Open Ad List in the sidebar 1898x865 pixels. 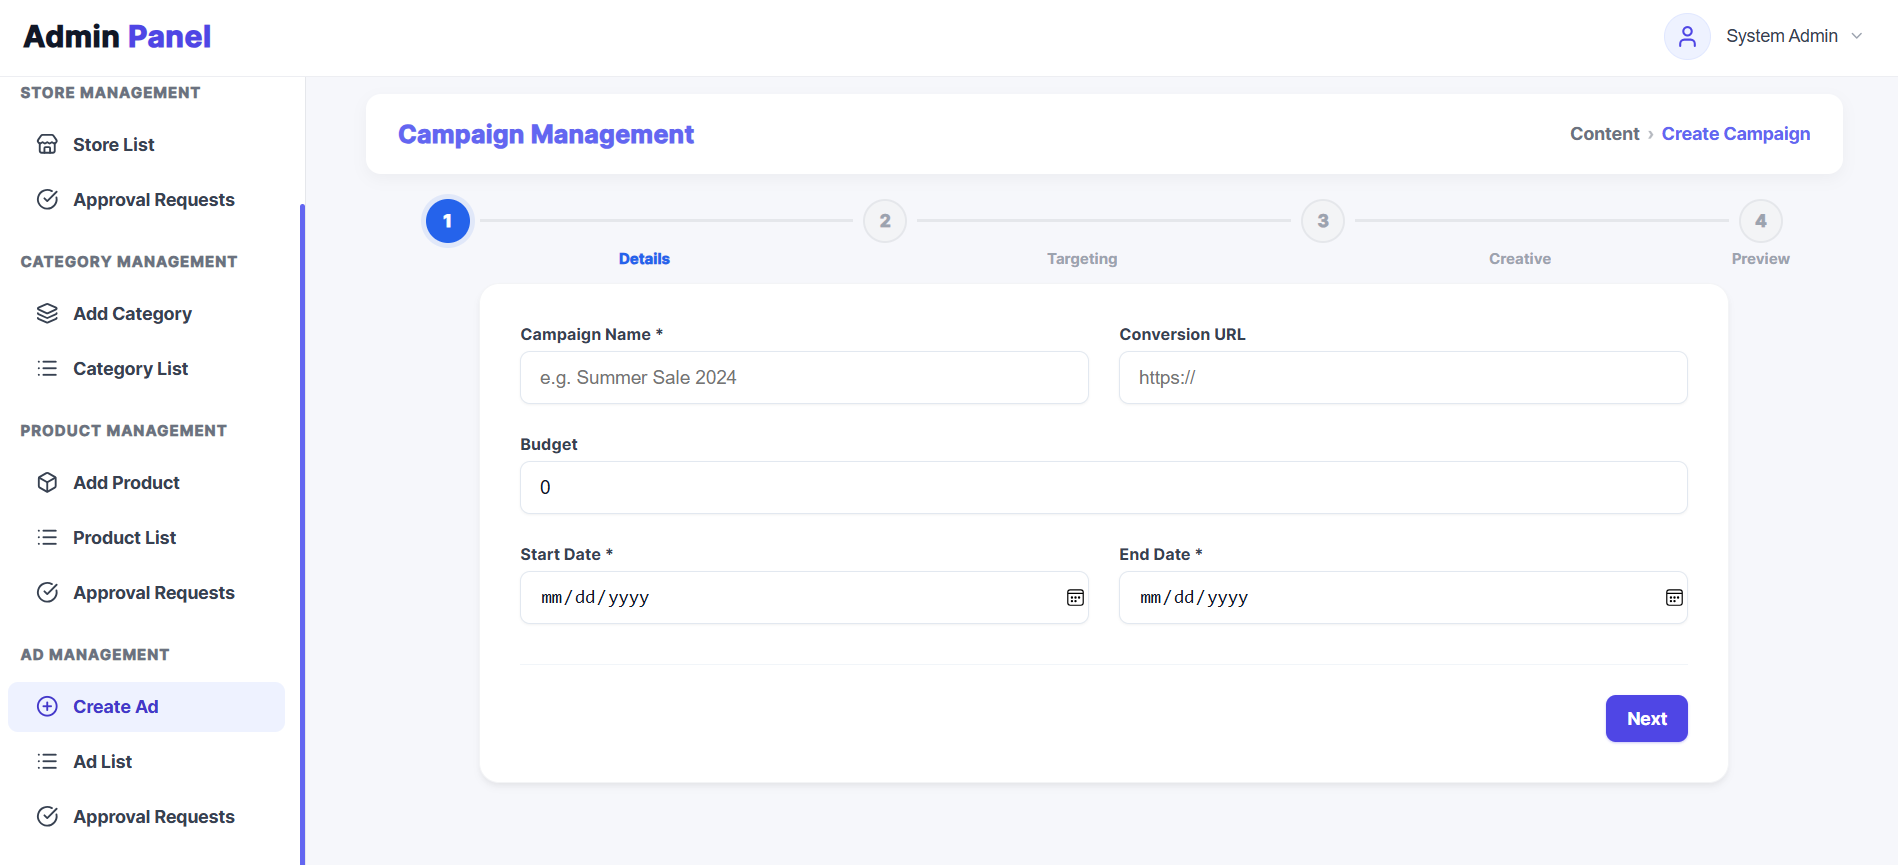[102, 761]
